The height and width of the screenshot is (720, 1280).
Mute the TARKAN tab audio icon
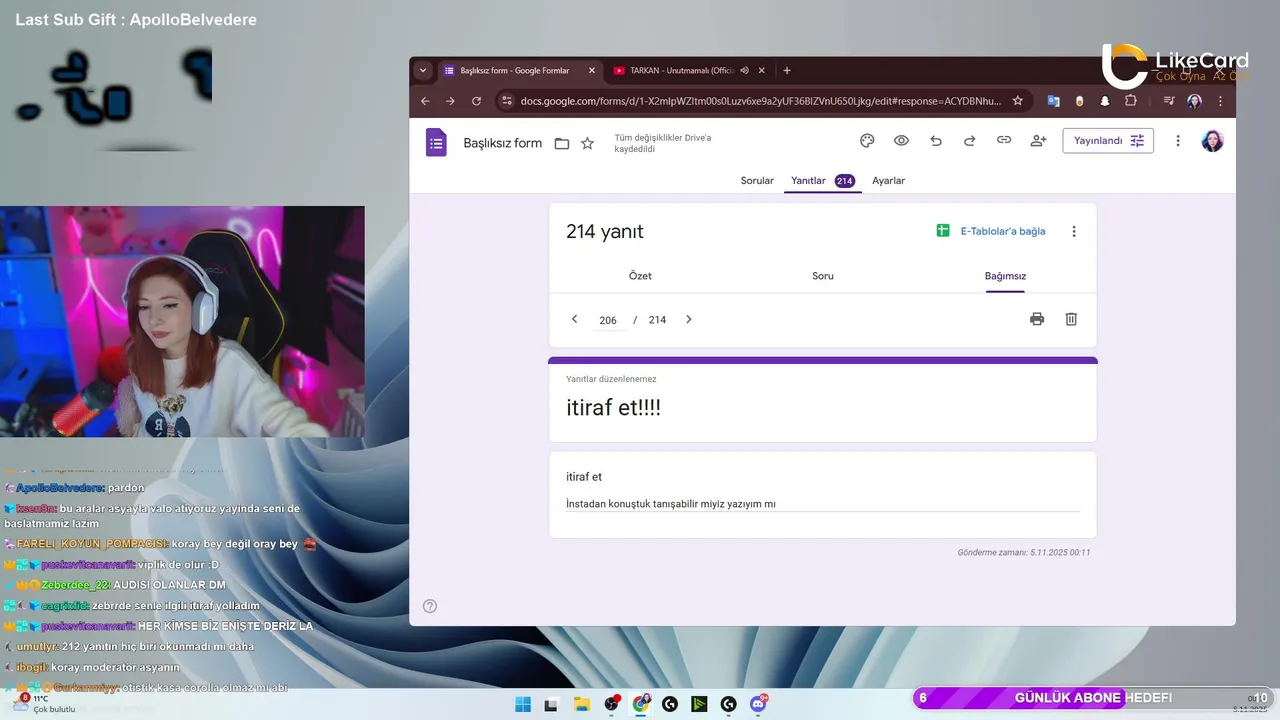click(744, 71)
